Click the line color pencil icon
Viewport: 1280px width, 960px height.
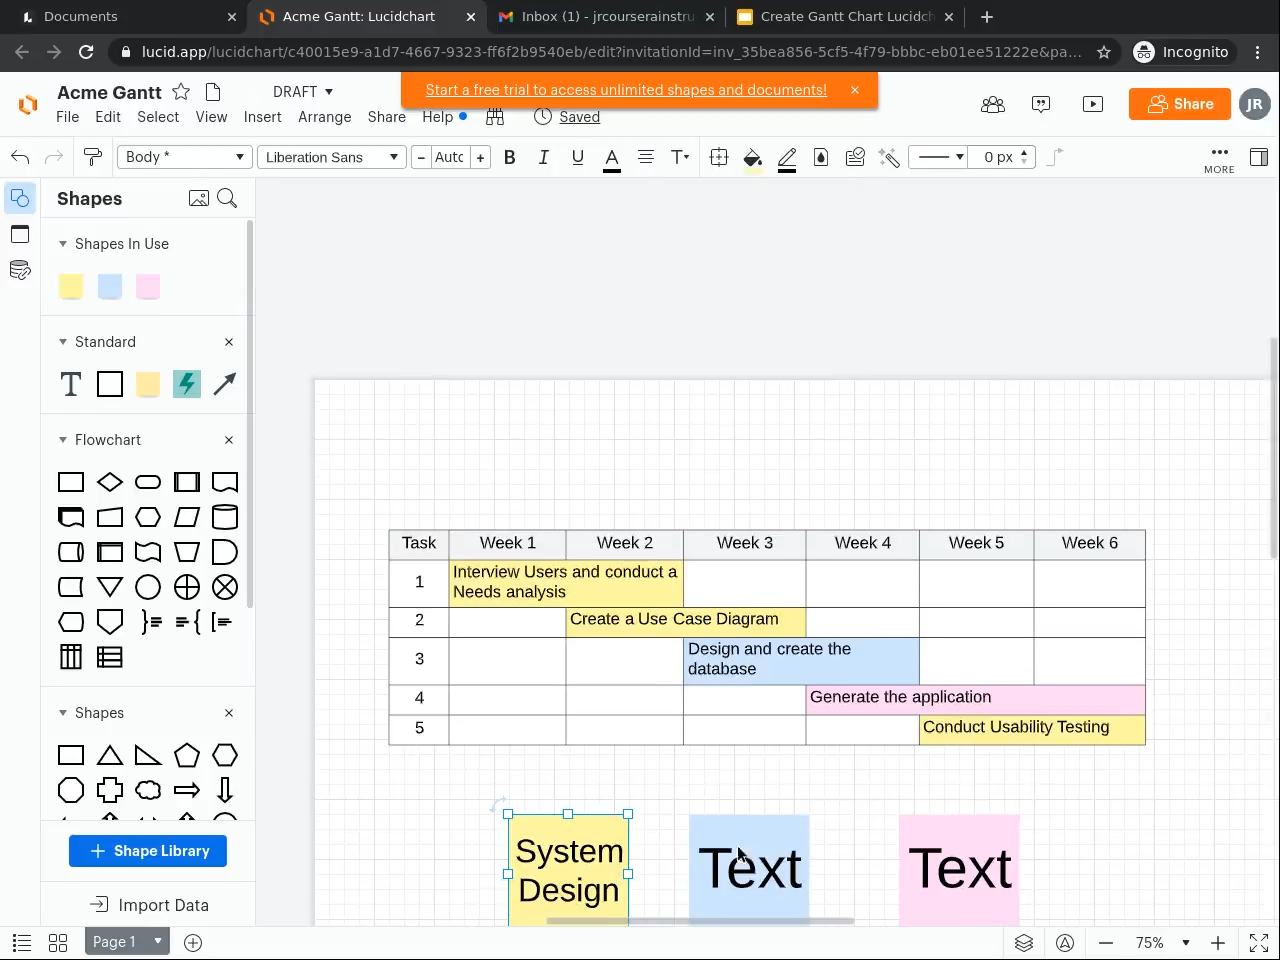[787, 157]
